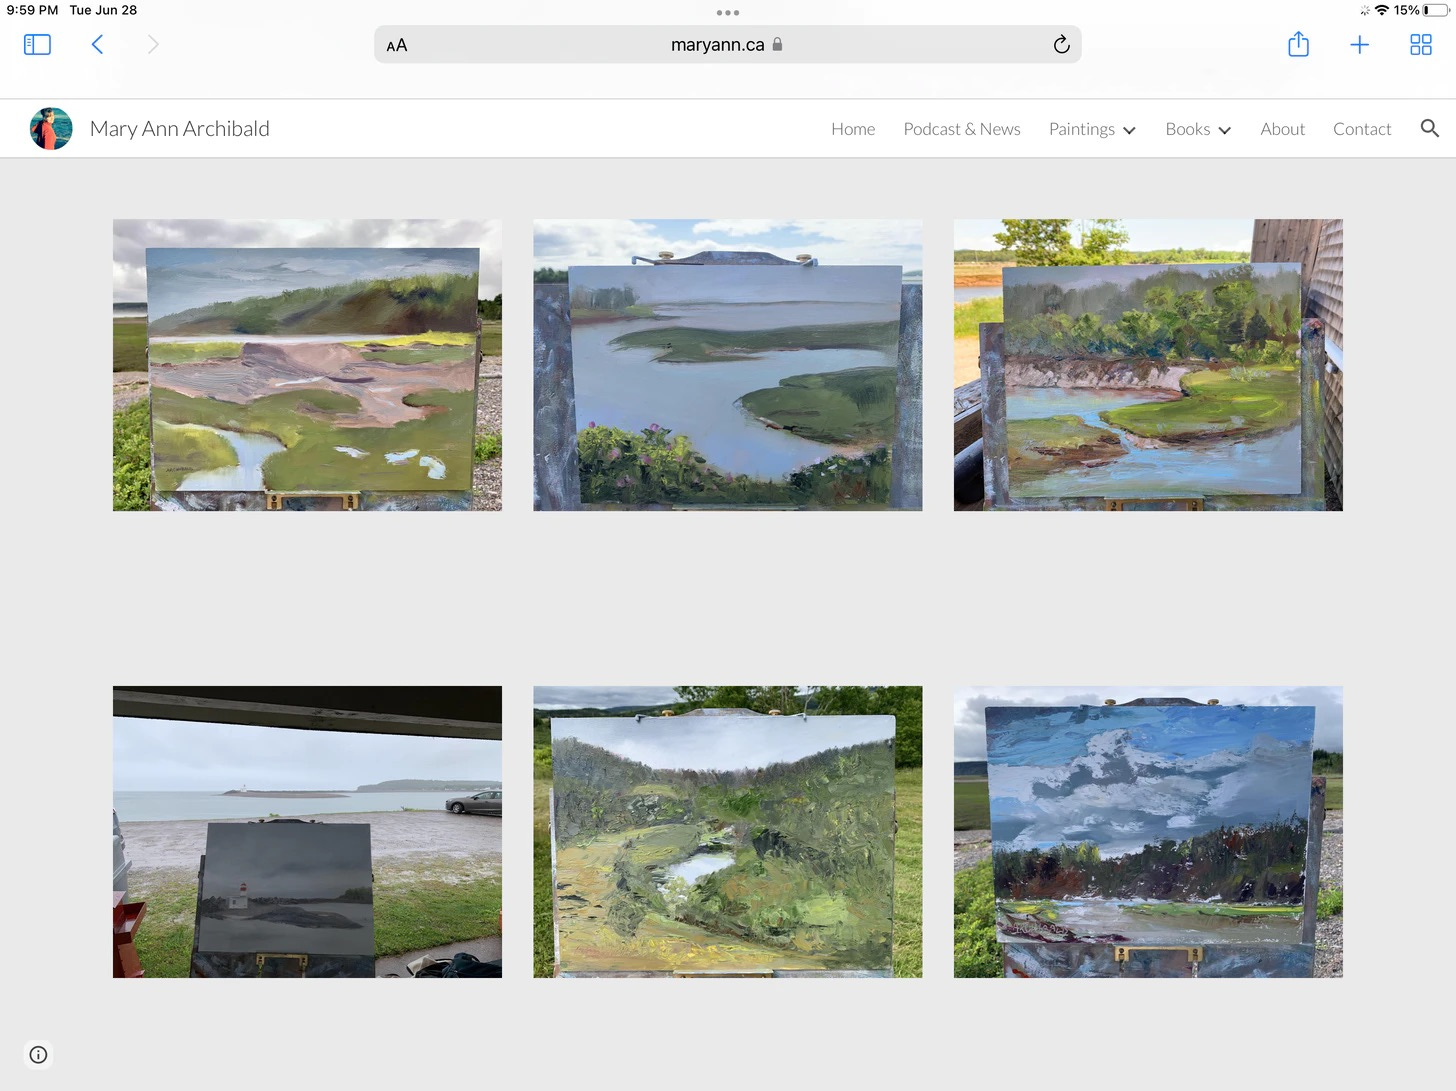This screenshot has width=1456, height=1091.
Task: Select the maryann.ca address bar
Action: (728, 45)
